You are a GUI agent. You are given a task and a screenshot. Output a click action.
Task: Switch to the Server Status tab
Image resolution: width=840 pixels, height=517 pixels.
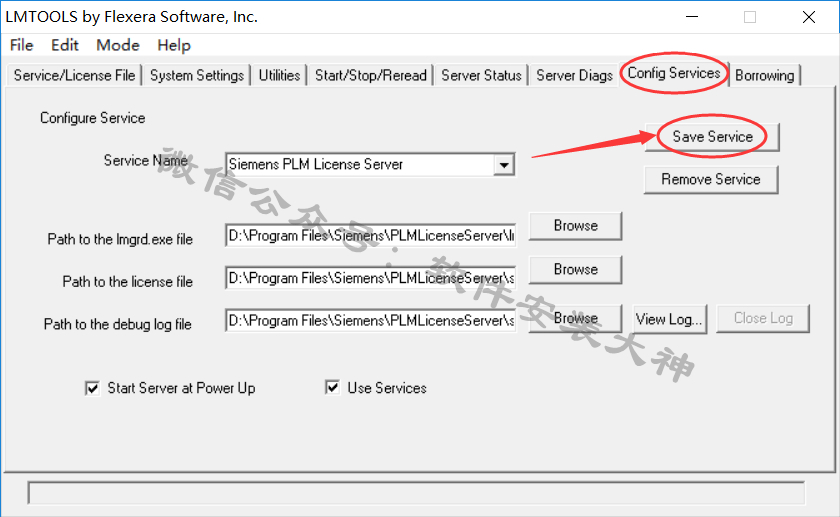[x=481, y=76]
